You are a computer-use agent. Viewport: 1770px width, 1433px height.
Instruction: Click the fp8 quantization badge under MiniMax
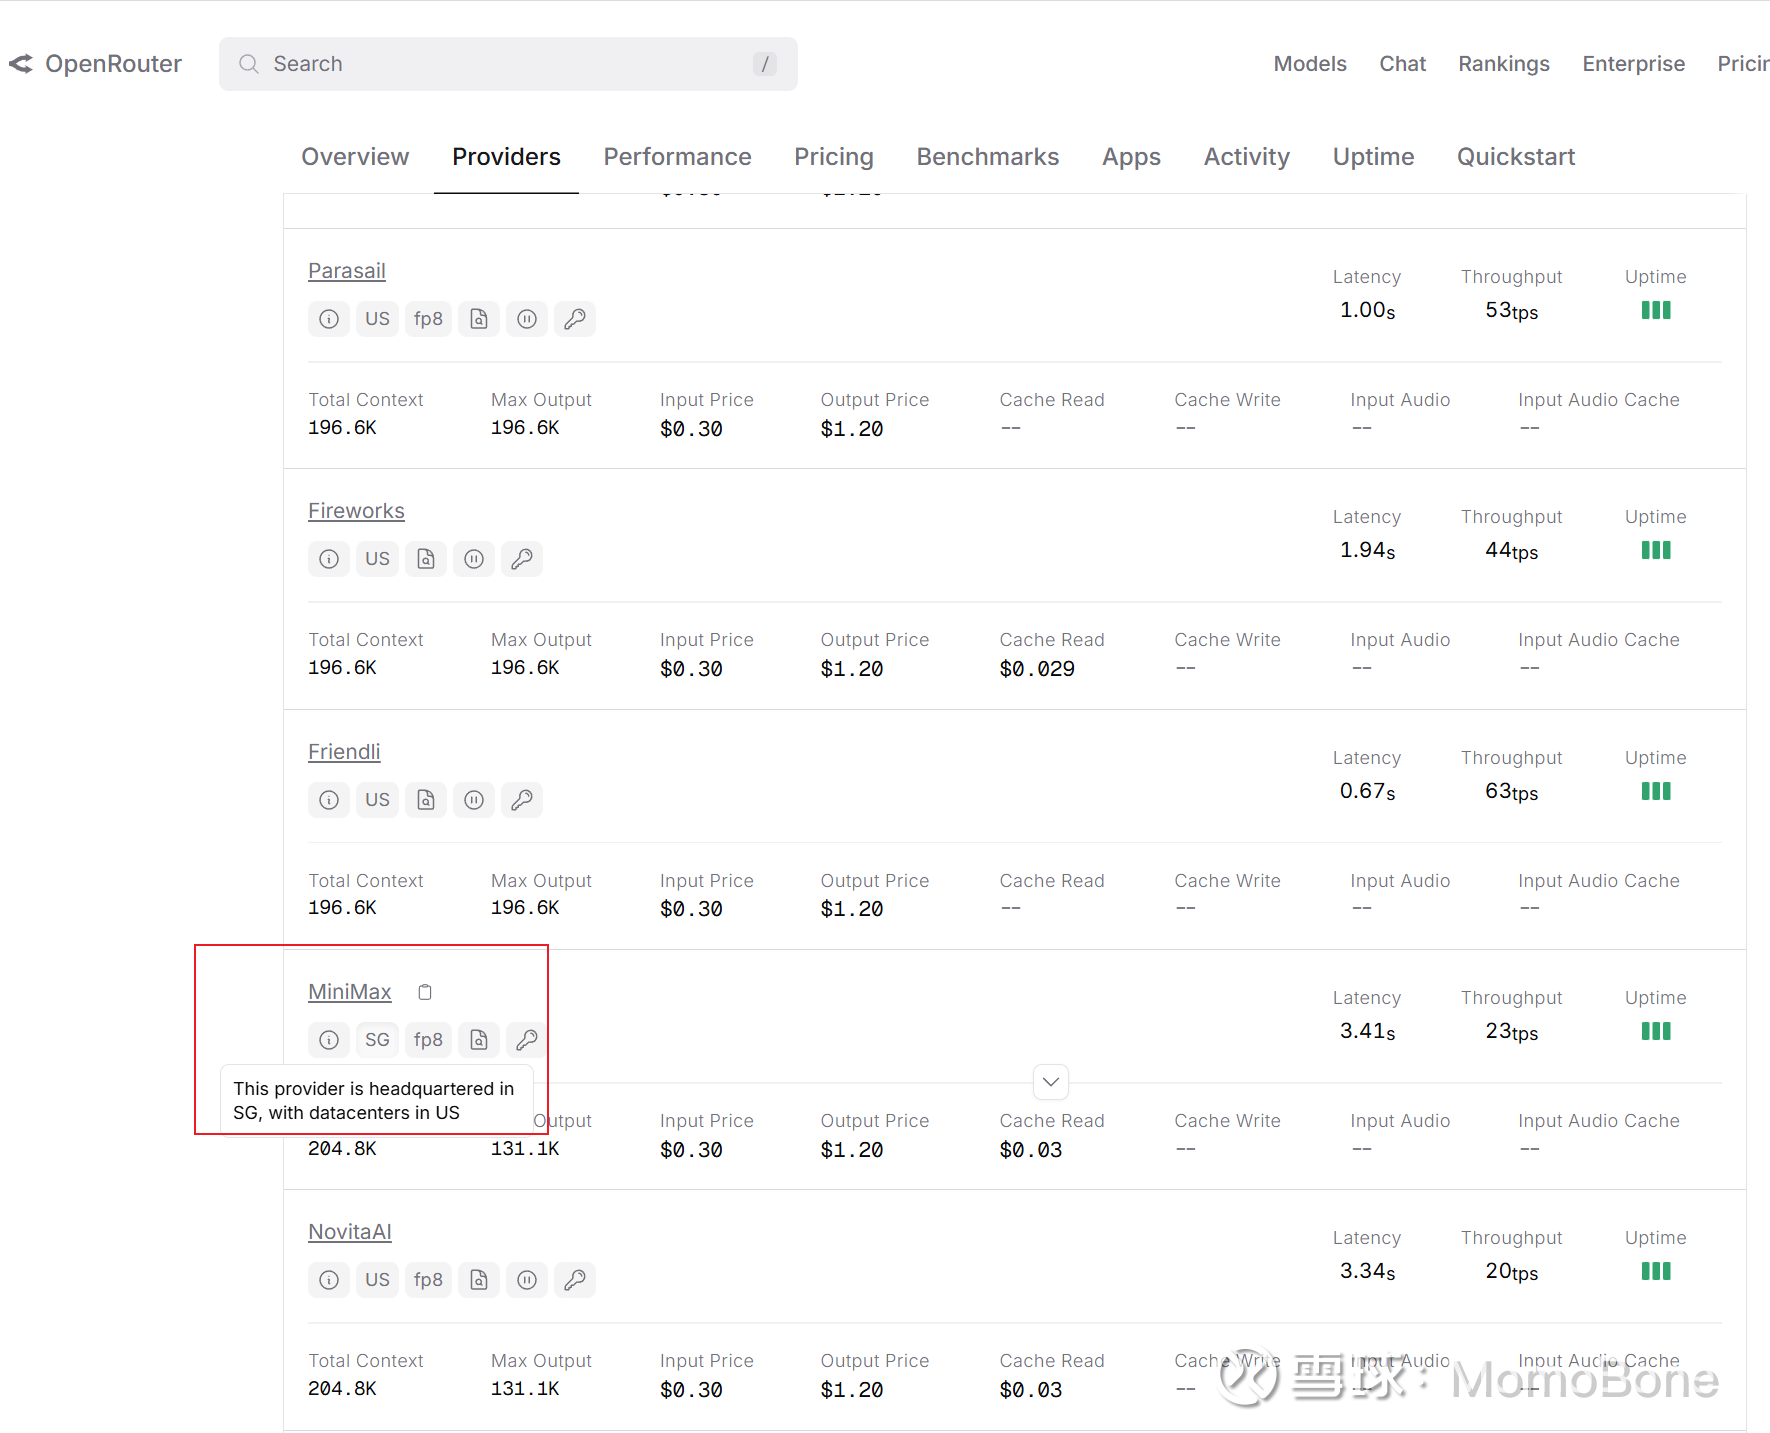click(428, 1040)
